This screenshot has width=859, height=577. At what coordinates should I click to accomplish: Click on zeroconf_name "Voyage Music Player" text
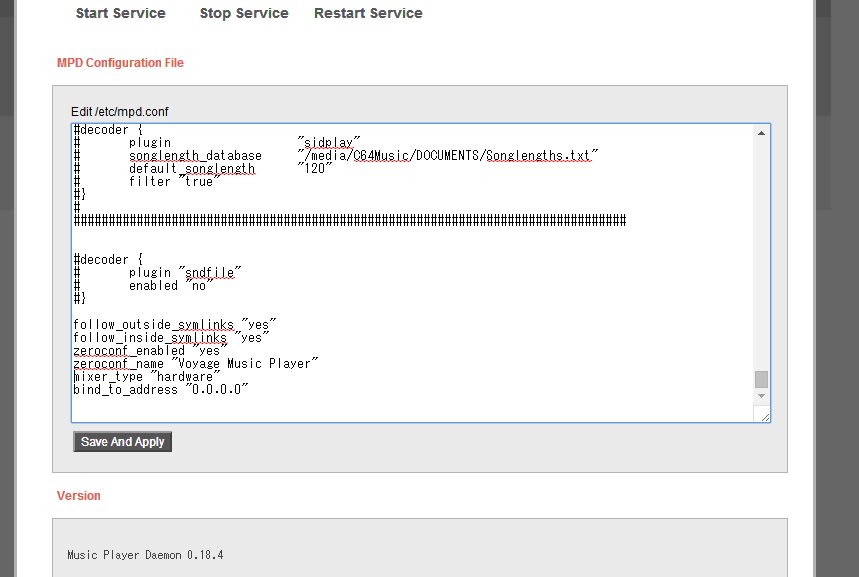[x=195, y=363]
